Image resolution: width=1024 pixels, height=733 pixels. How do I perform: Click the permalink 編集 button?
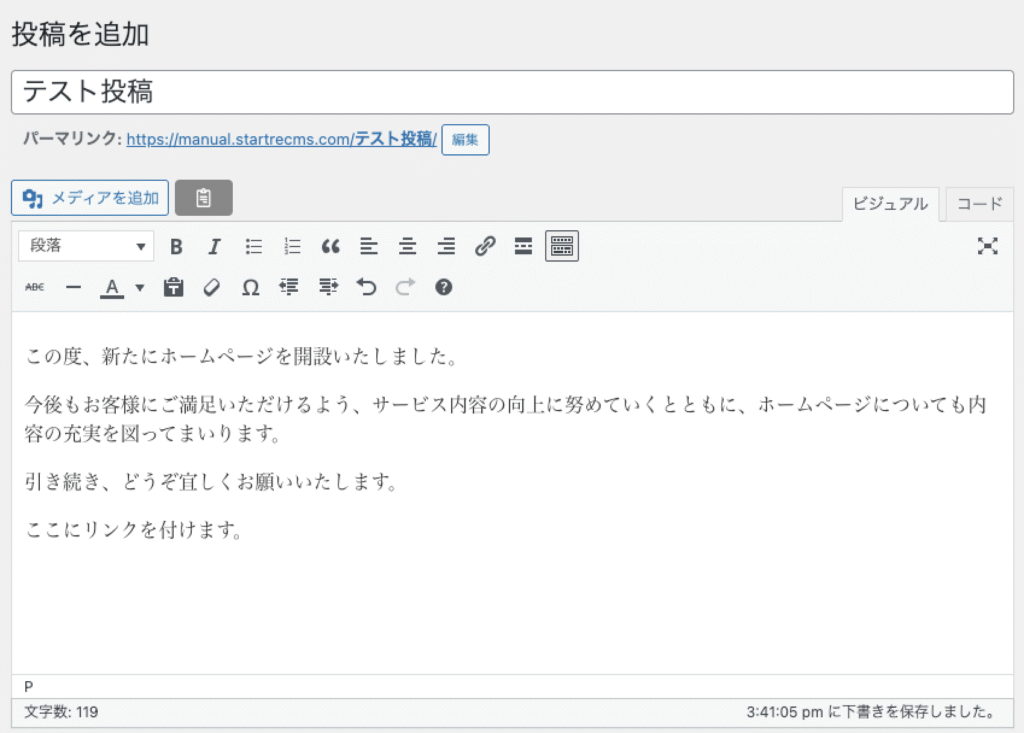[x=465, y=140]
